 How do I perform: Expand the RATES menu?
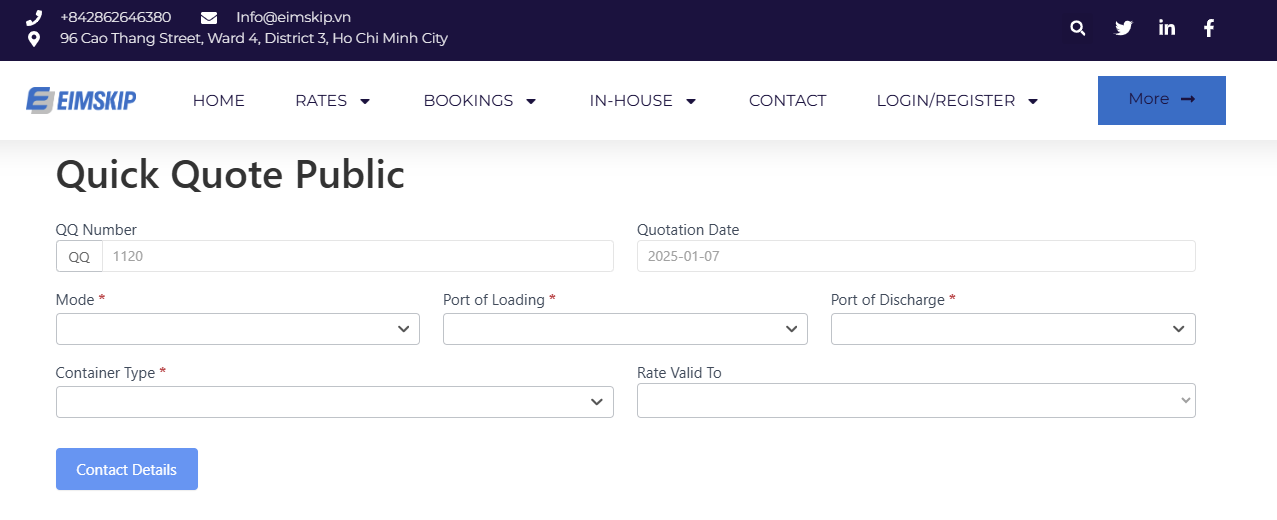click(332, 100)
